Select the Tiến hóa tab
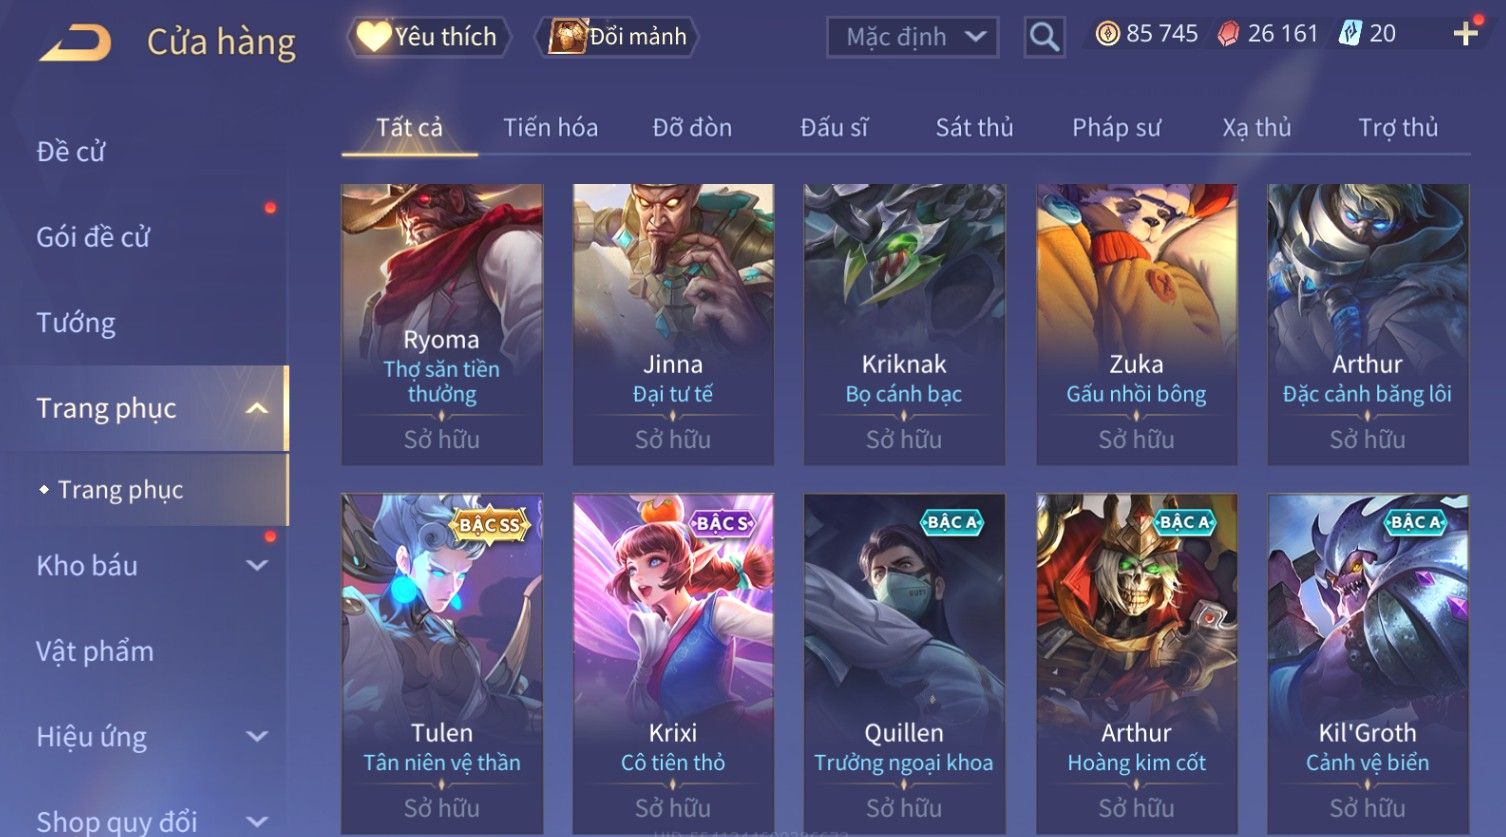The height and width of the screenshot is (837, 1506). click(550, 128)
